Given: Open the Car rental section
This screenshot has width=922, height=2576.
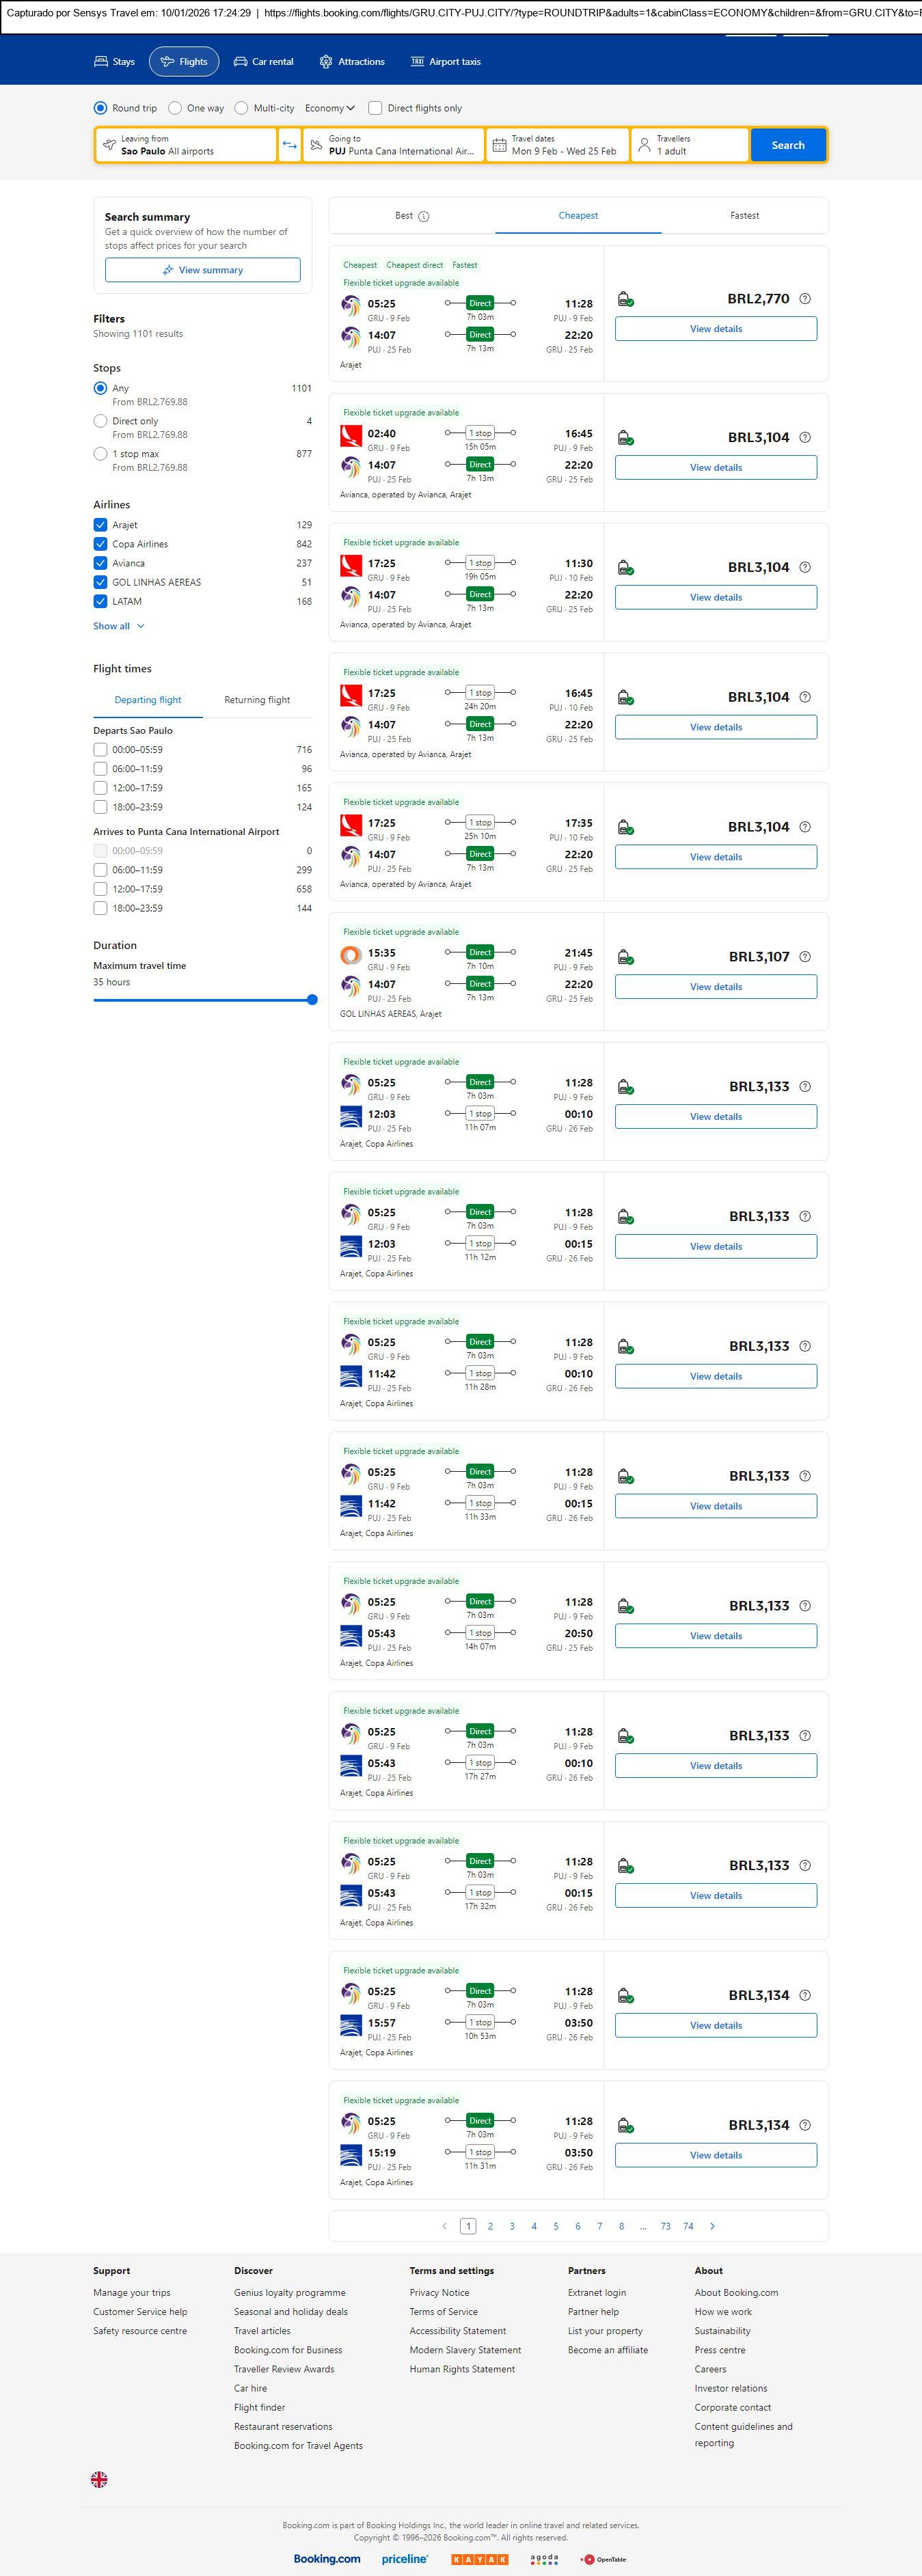Looking at the screenshot, I should point(263,62).
